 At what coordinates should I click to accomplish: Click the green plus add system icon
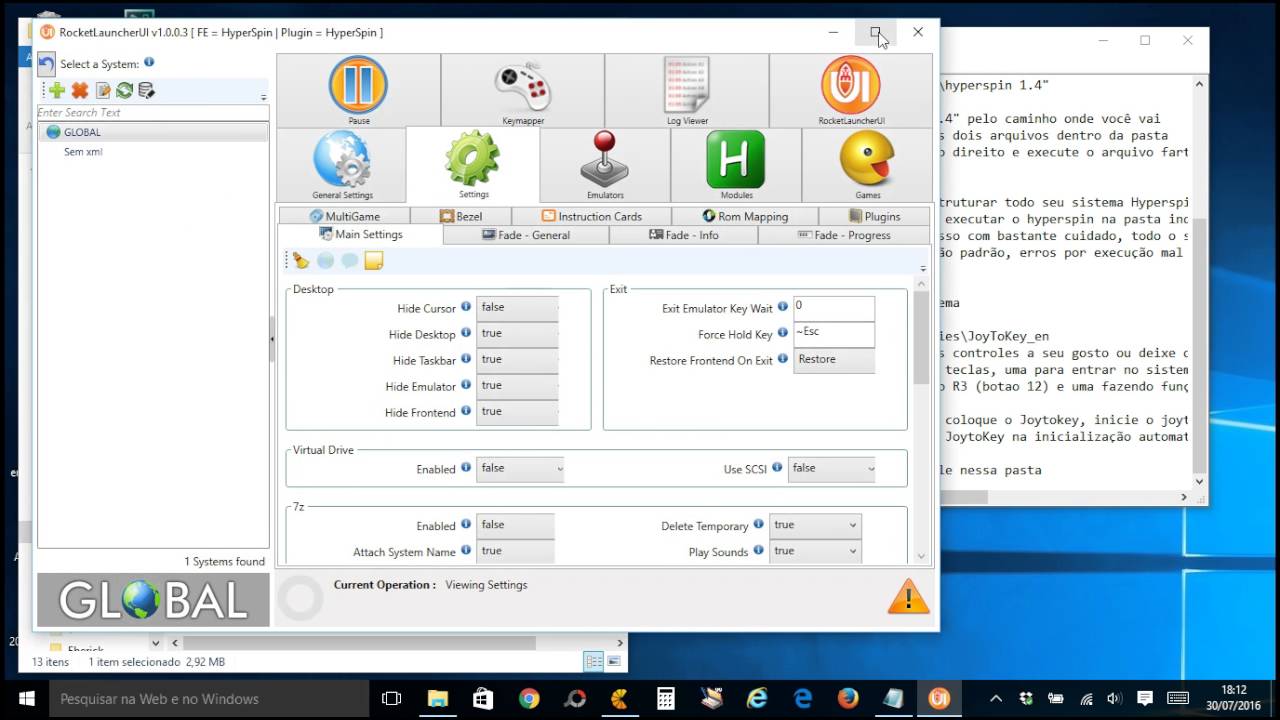click(x=57, y=91)
